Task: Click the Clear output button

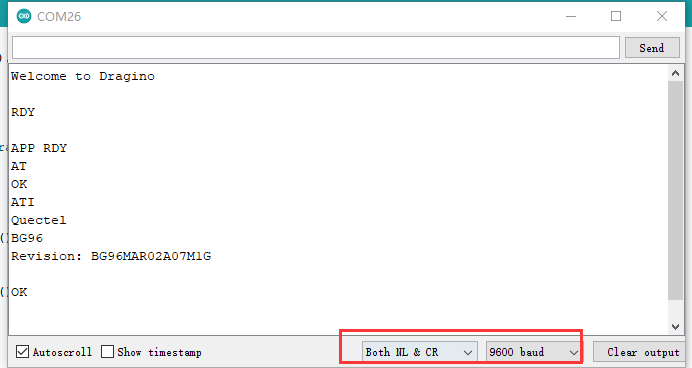Action: click(640, 352)
